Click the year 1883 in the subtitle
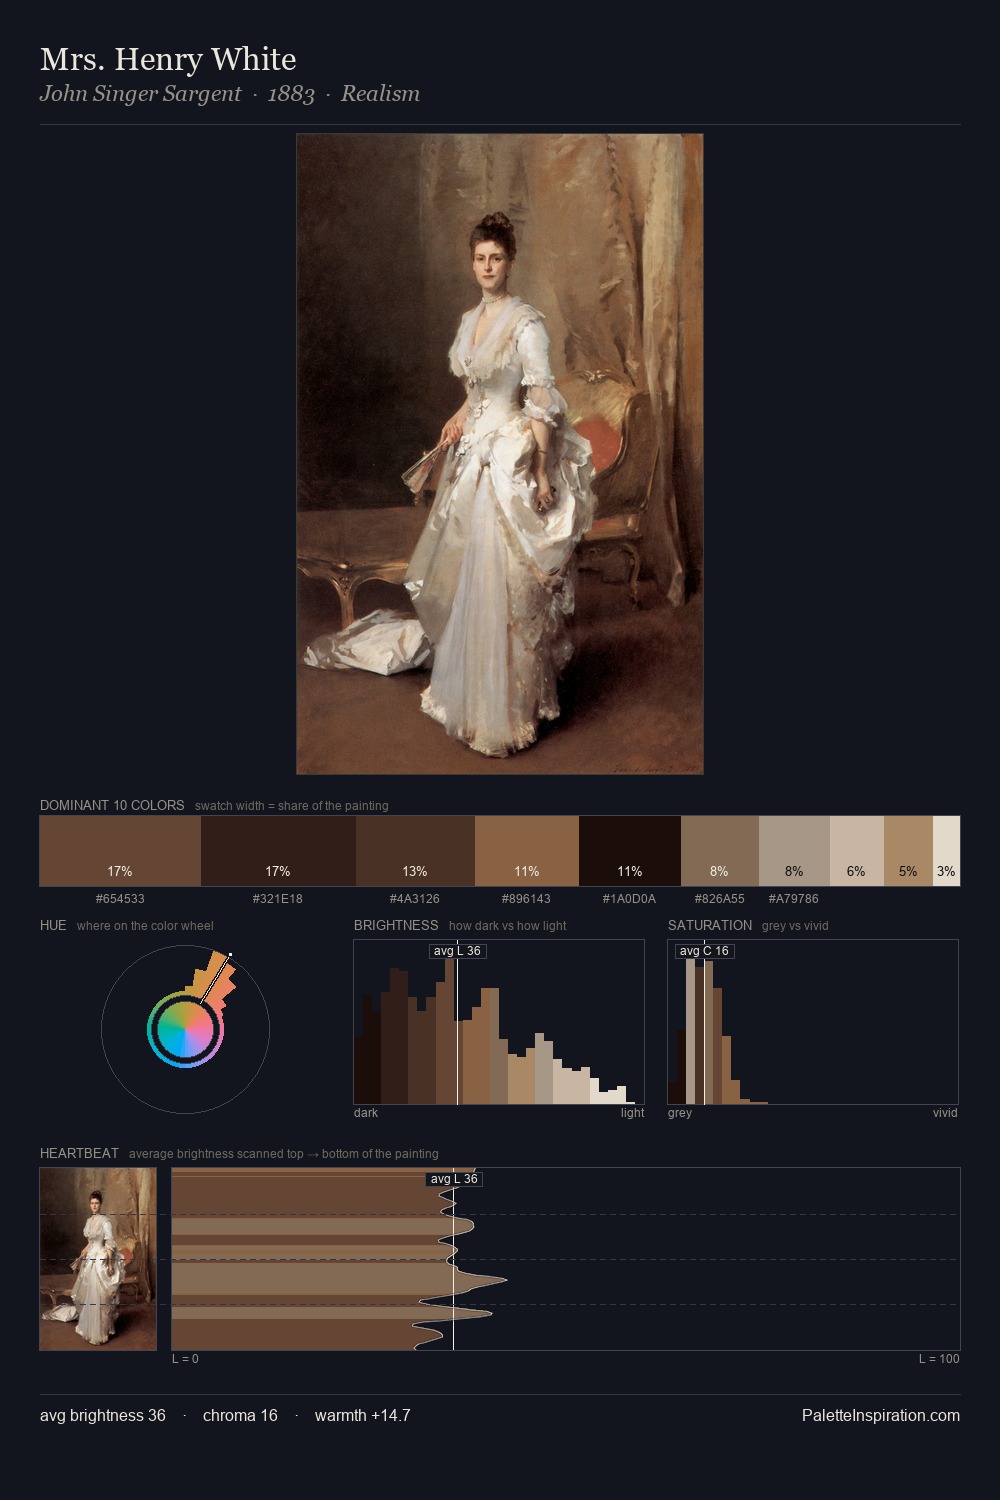The width and height of the screenshot is (1000, 1500). [x=291, y=94]
